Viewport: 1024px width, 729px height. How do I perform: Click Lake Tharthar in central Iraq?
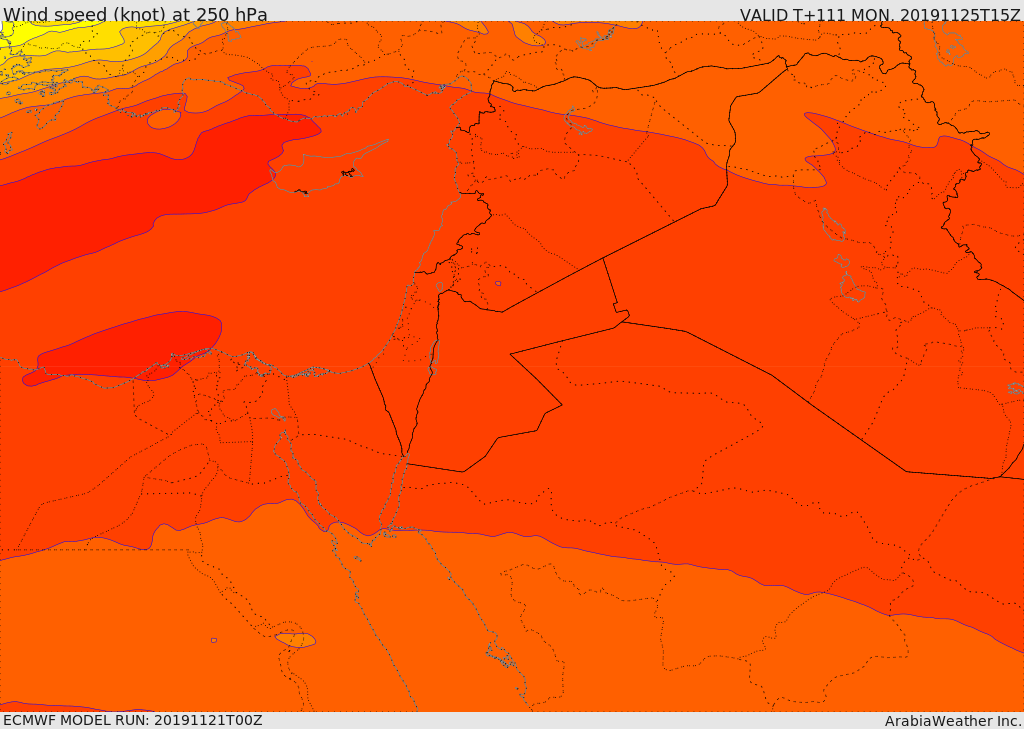[x=831, y=224]
